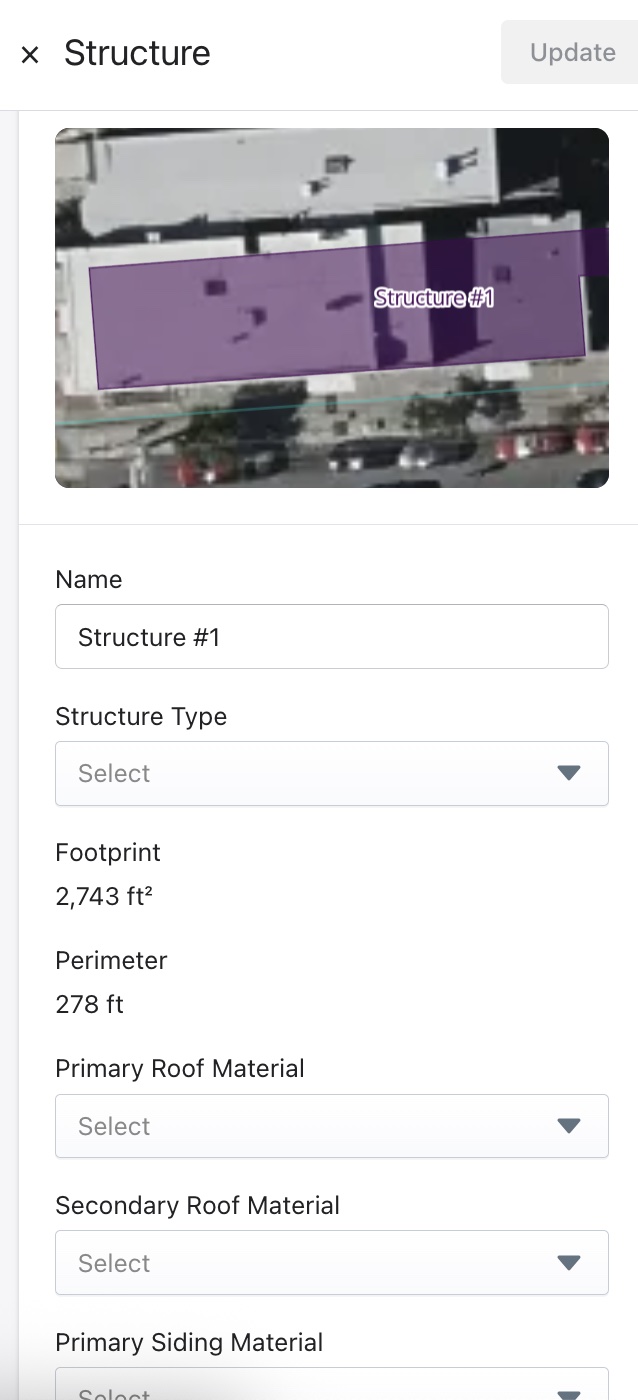Click the Structure panel heading
The height and width of the screenshot is (1400, 638).
click(x=137, y=53)
